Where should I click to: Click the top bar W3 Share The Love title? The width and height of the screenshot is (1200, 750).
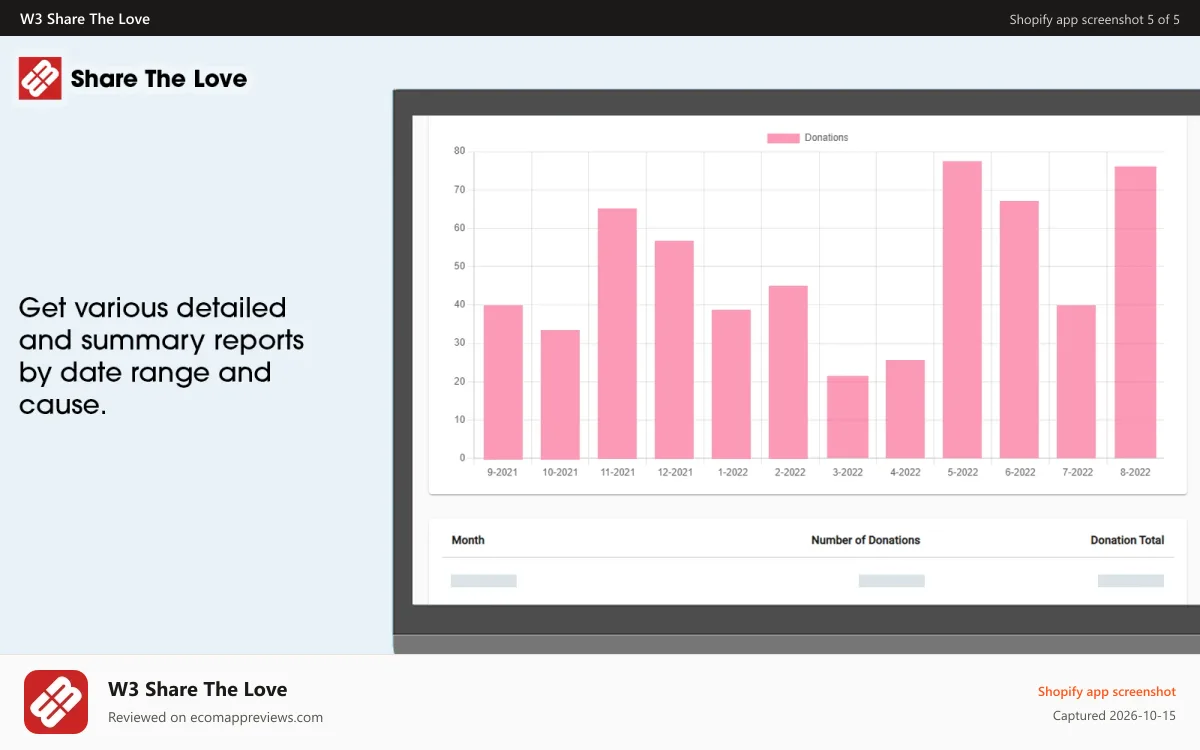[x=85, y=18]
